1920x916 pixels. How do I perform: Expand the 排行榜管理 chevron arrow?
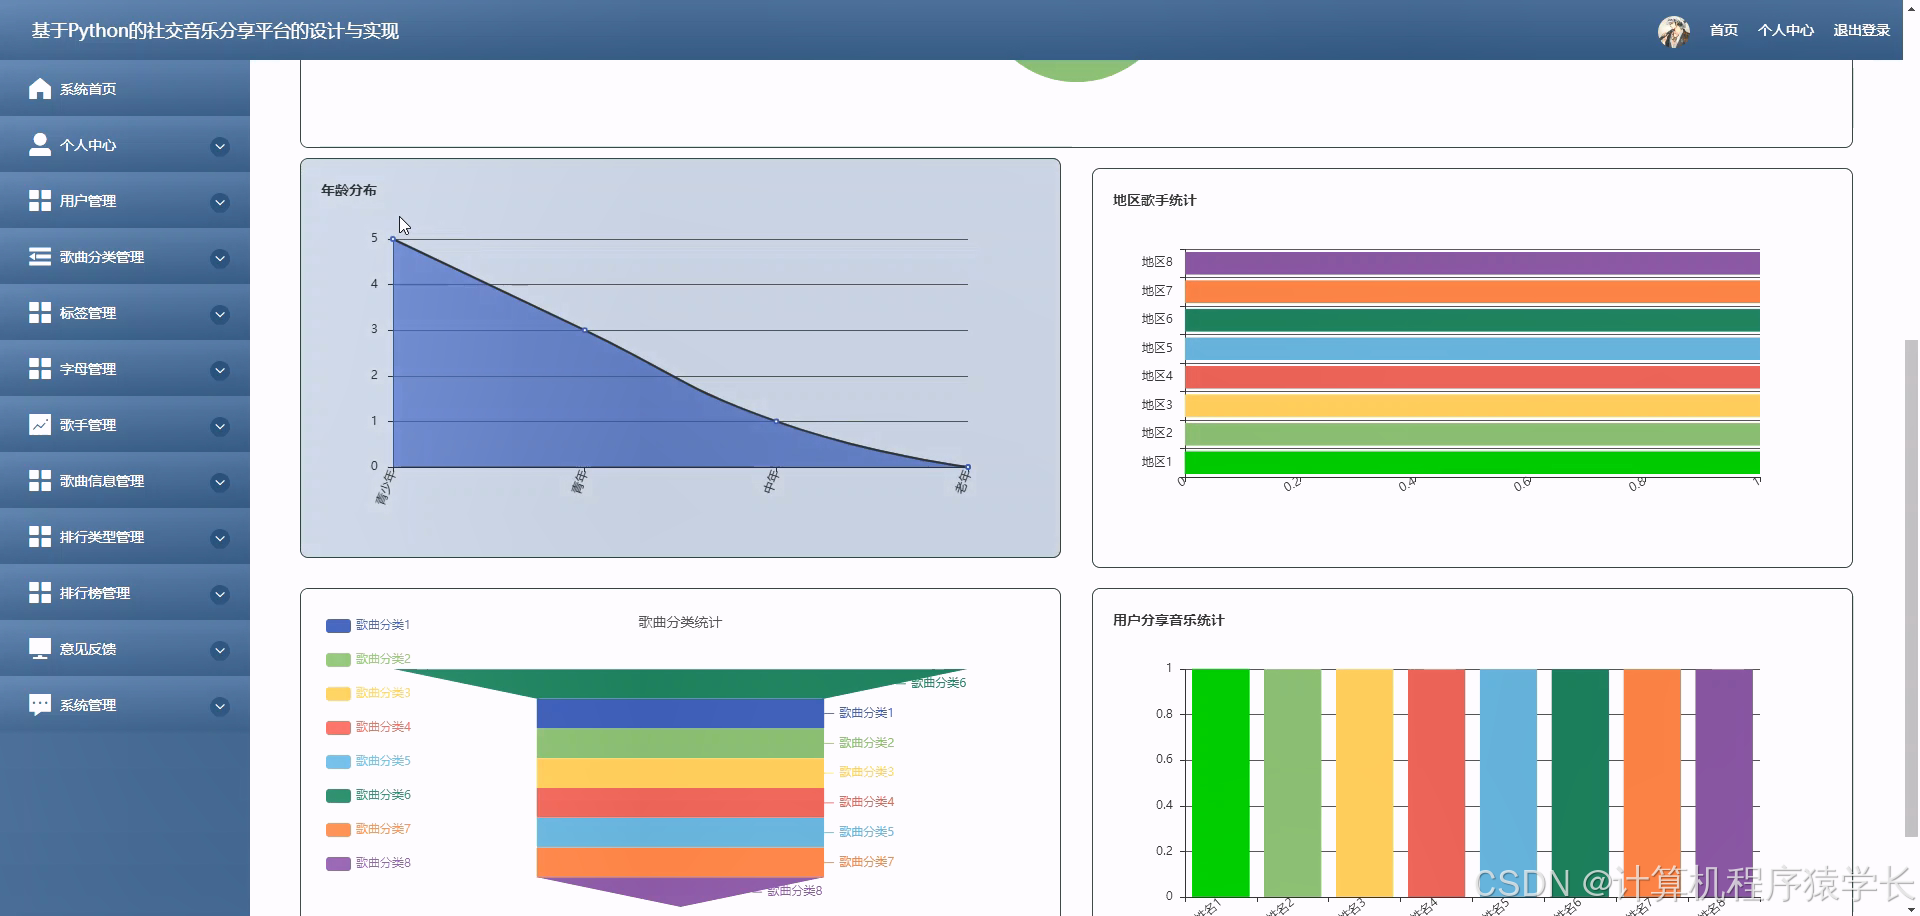(220, 595)
